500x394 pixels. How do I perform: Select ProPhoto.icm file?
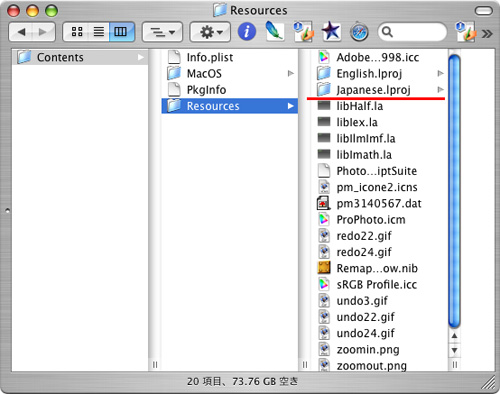tap(380, 220)
